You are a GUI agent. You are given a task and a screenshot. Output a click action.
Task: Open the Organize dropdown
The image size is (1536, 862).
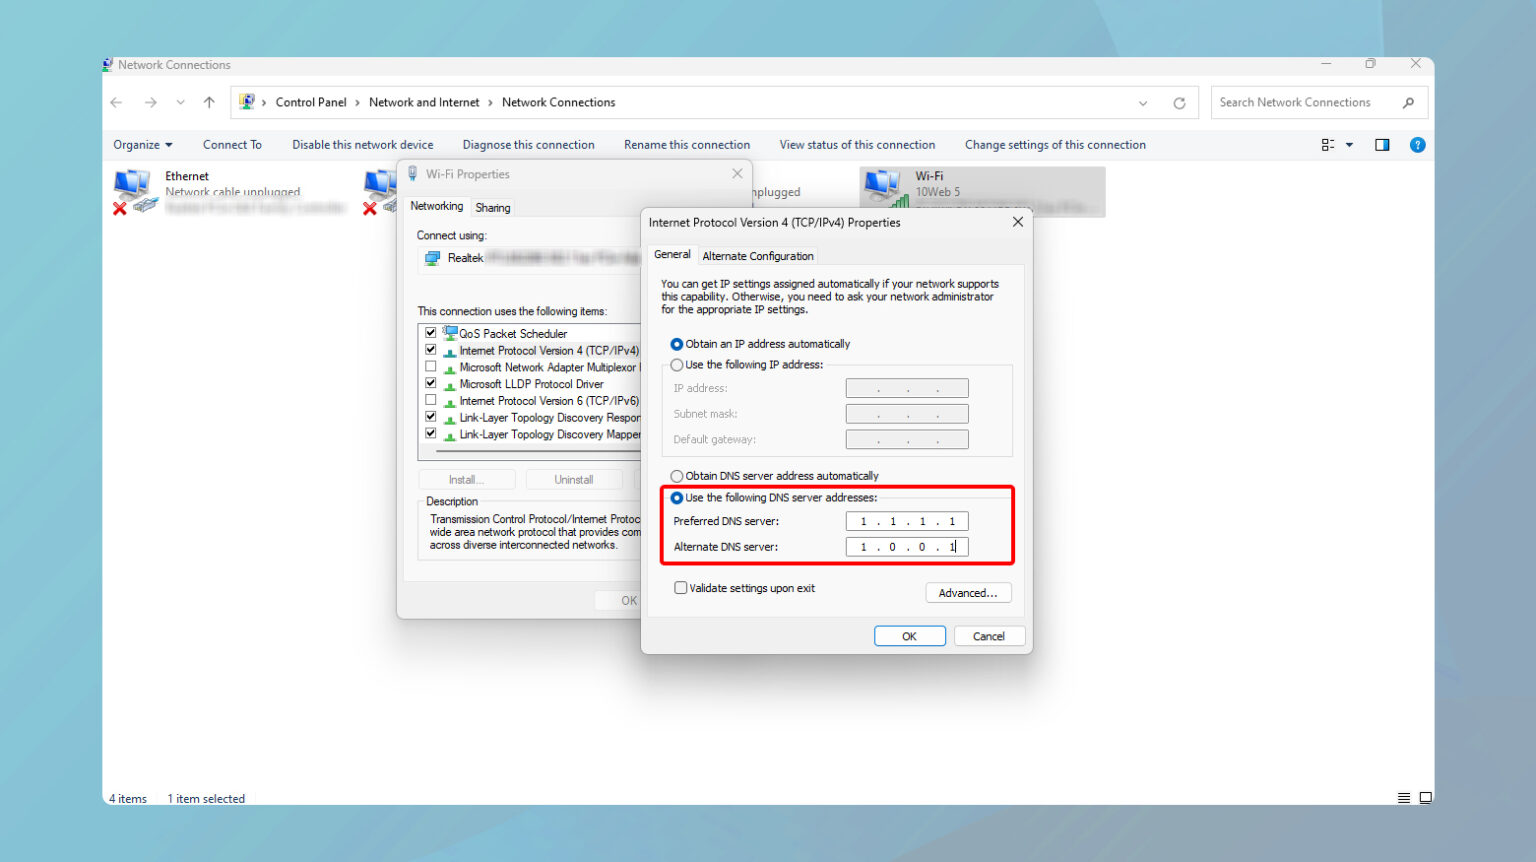142,144
